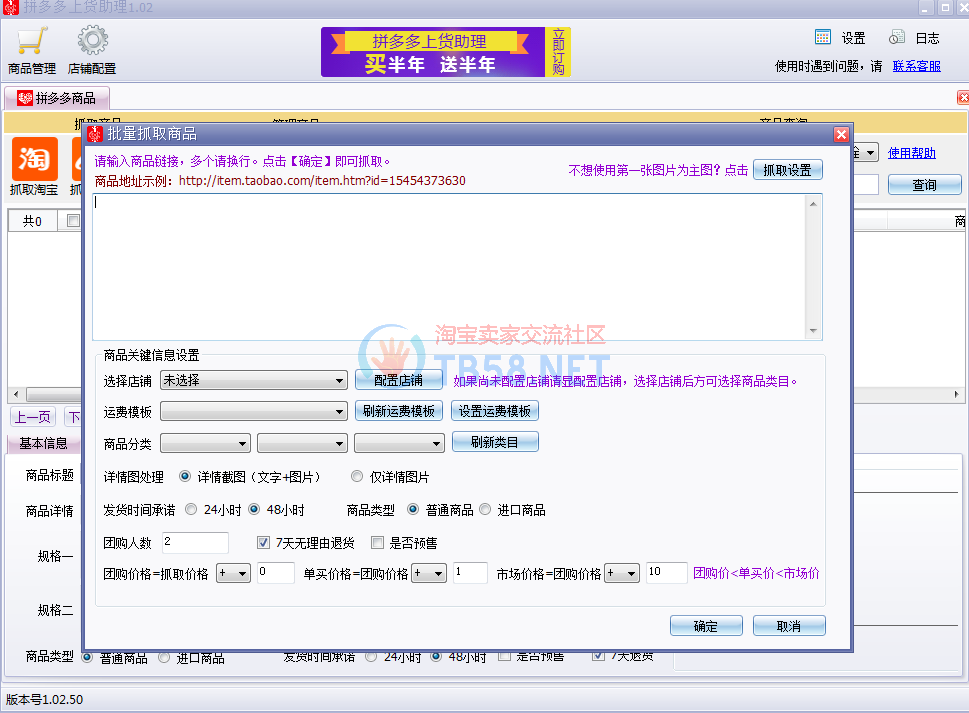This screenshot has height=713, width=969.
Task: Open the 基本信息 tab in main window
Action: 43,443
